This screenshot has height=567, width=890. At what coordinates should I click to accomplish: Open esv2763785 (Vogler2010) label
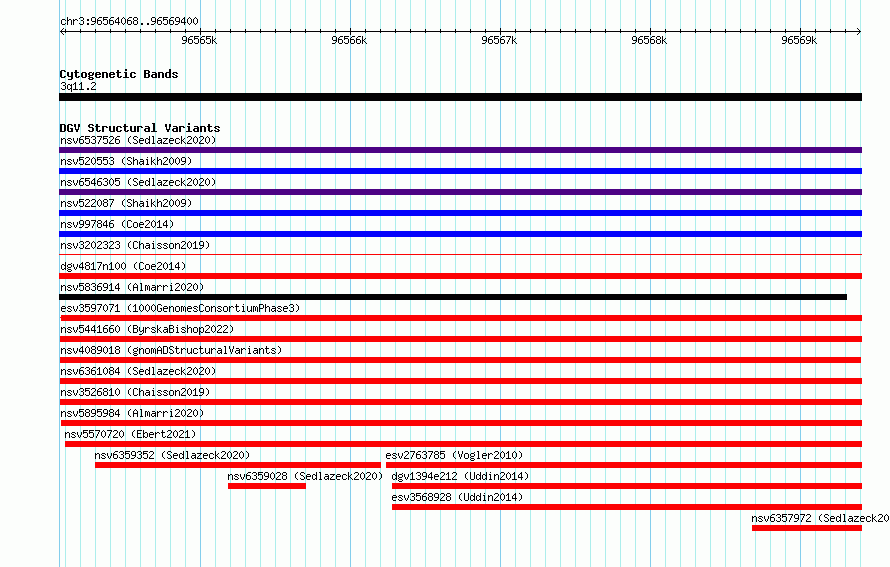[x=454, y=455]
